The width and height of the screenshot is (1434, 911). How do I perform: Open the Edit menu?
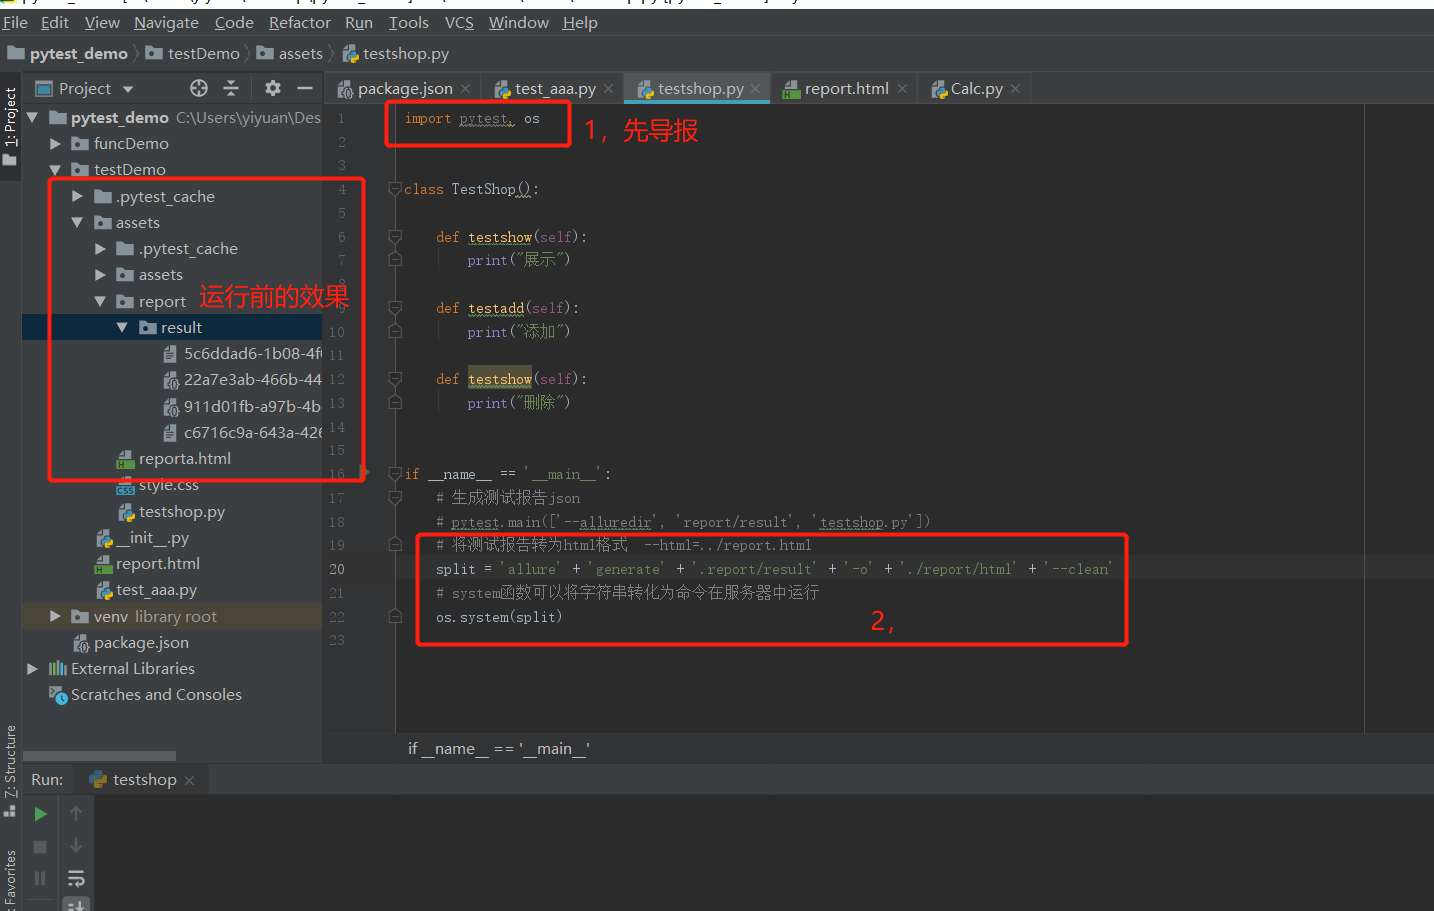click(x=55, y=22)
